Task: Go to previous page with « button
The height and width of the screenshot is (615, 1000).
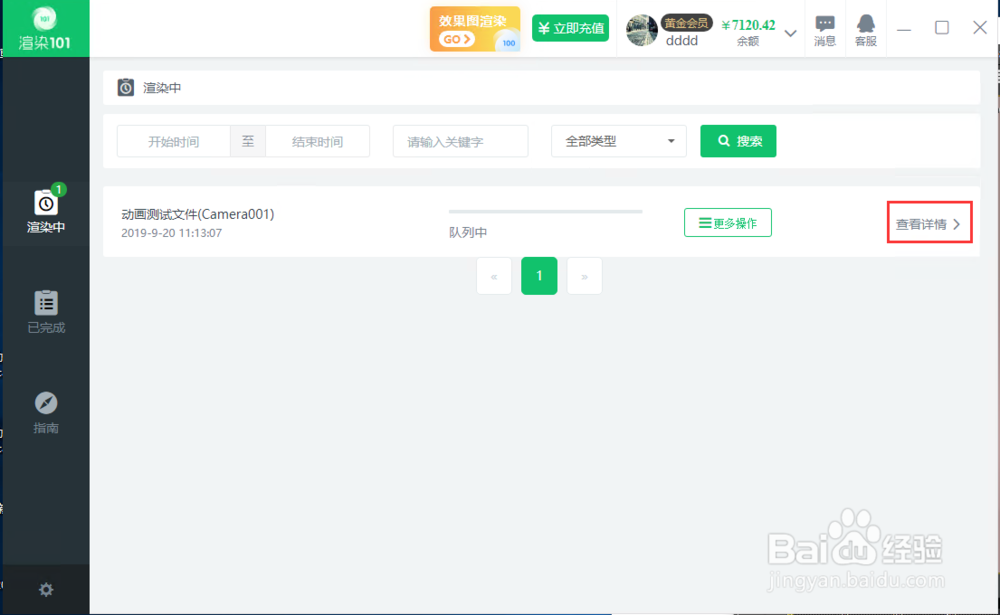Action: (494, 276)
